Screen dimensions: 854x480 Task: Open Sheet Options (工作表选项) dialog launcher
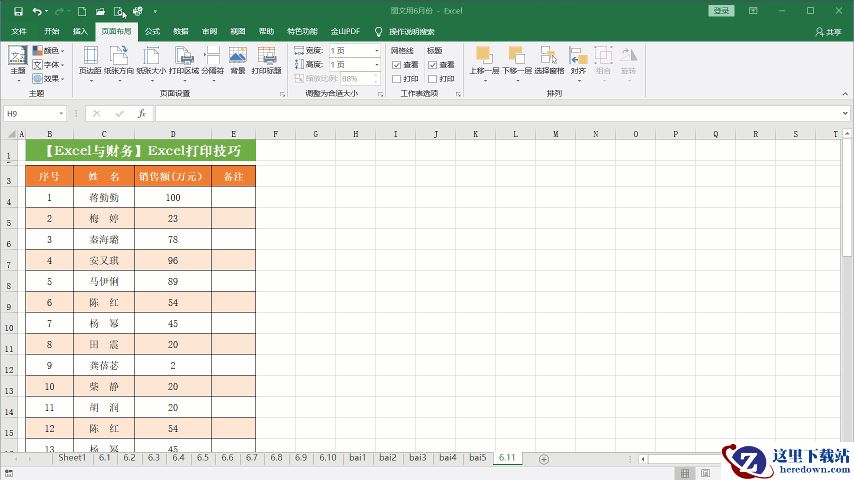(x=458, y=94)
